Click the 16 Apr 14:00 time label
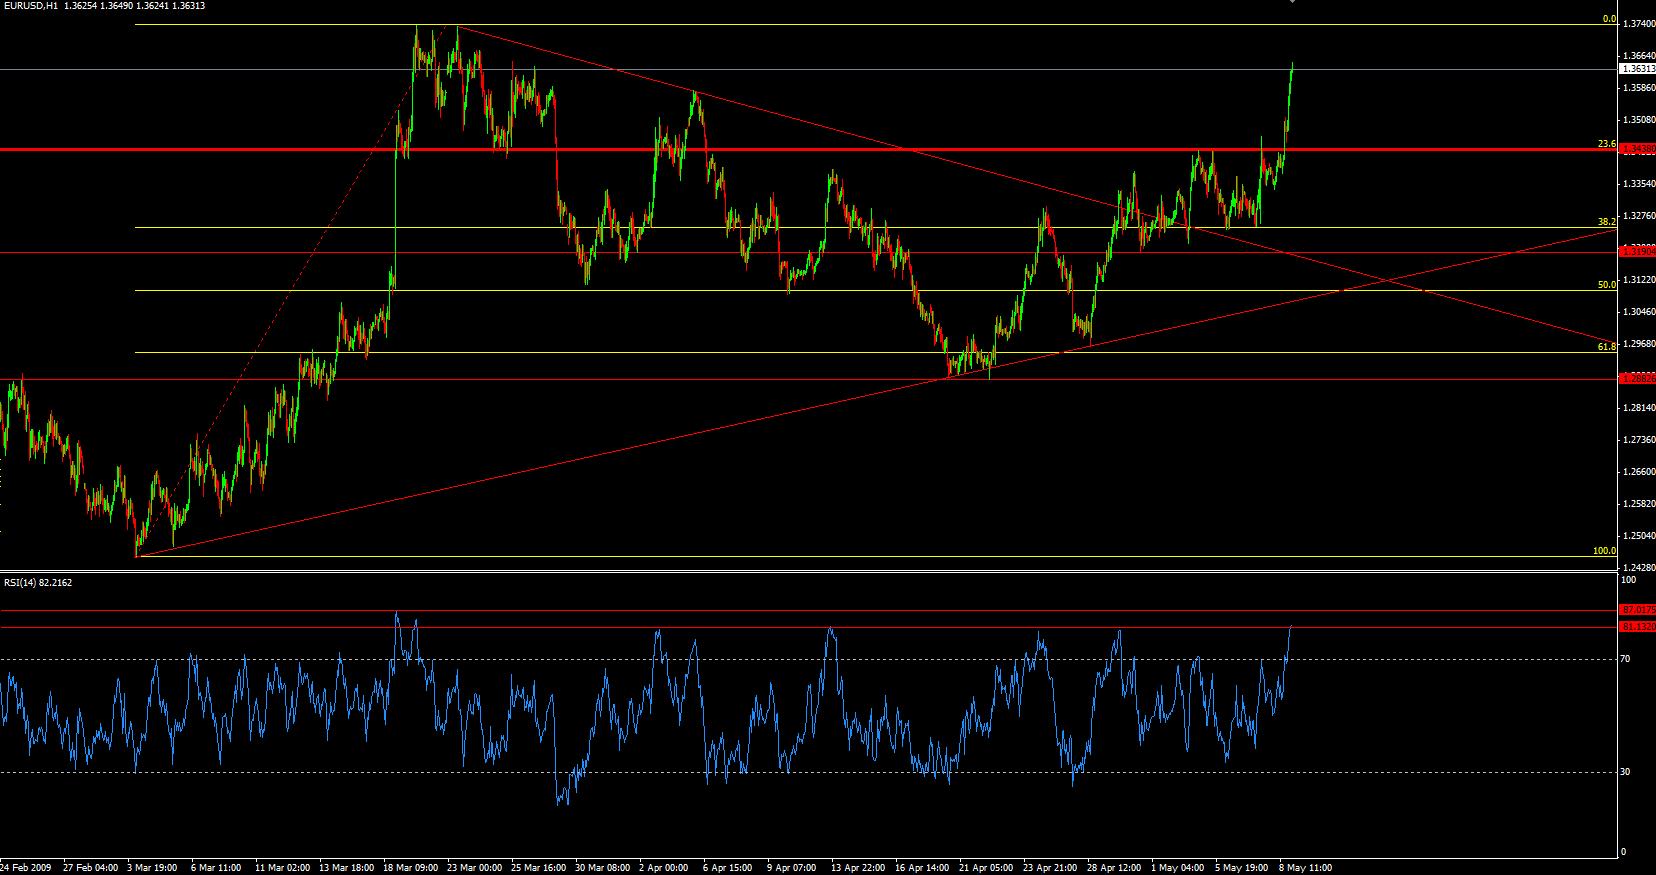The width and height of the screenshot is (1656, 875). coord(924,868)
